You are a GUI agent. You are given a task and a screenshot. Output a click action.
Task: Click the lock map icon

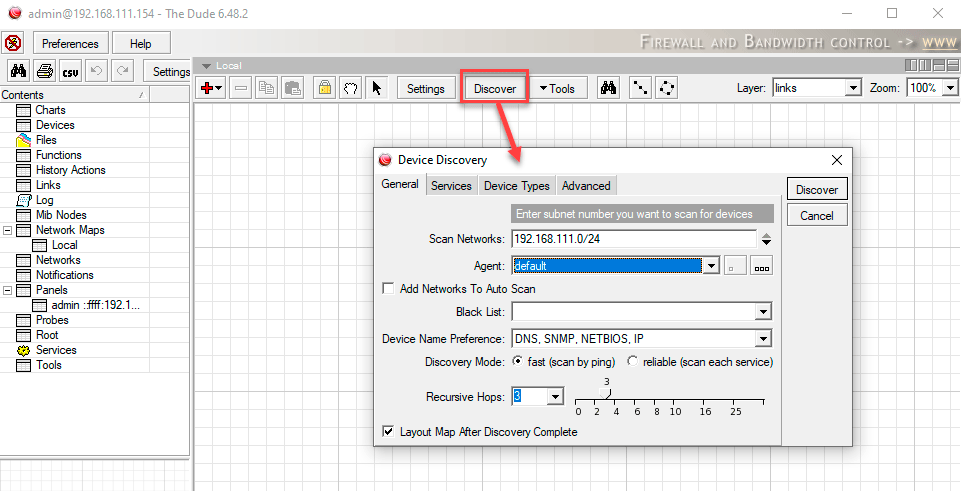tap(324, 88)
